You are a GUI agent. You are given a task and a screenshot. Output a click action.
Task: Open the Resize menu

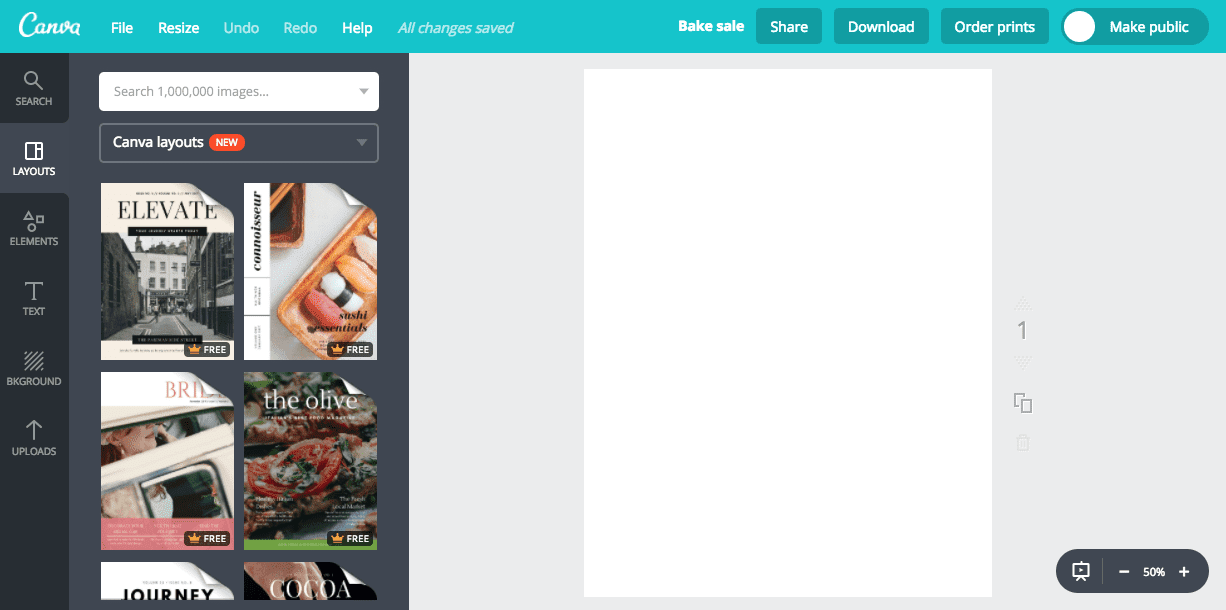pyautogui.click(x=178, y=27)
